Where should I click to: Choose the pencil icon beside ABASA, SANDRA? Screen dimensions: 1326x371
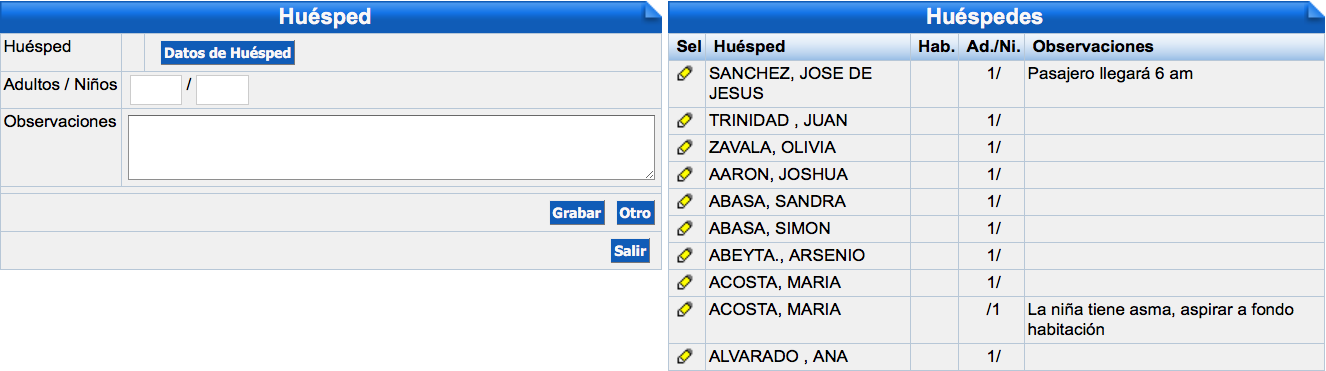685,201
